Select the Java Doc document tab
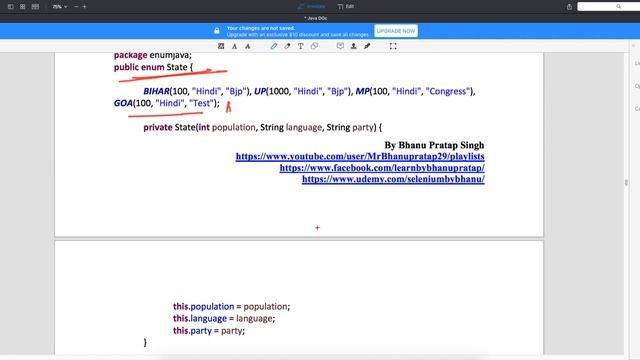Viewport: 640px width, 360px height. [x=316, y=18]
